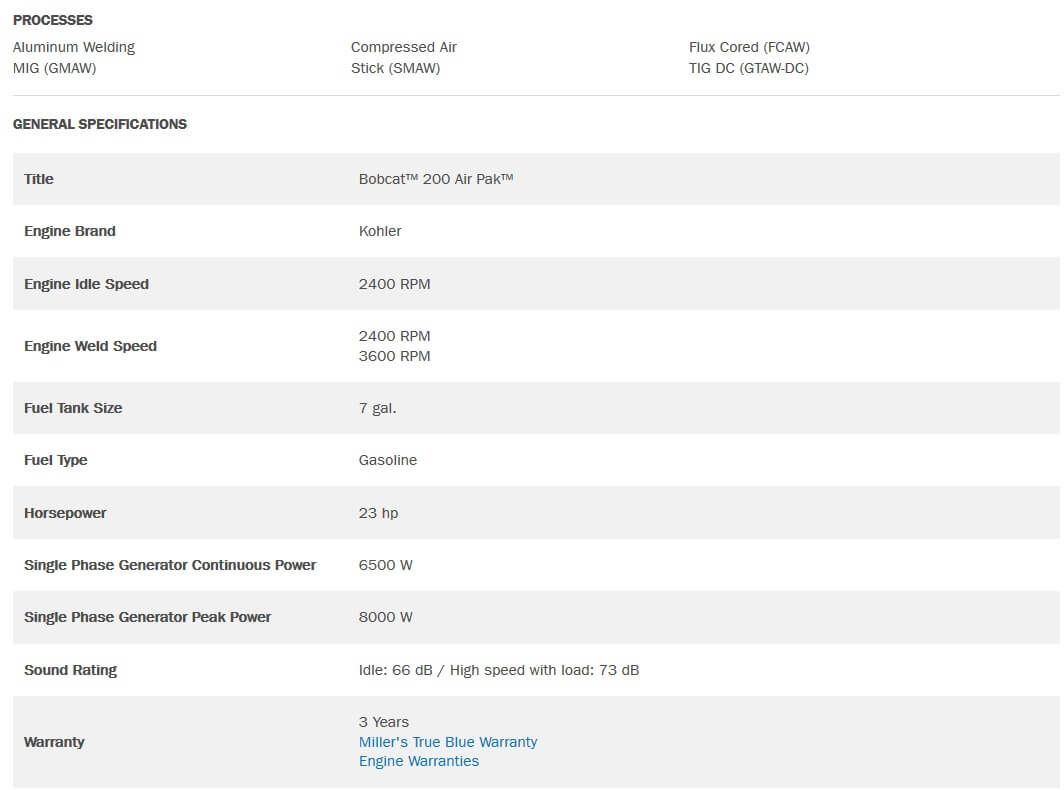The image size is (1064, 790).
Task: Click the GENERAL SPECIFICATIONS heading
Action: coord(100,124)
